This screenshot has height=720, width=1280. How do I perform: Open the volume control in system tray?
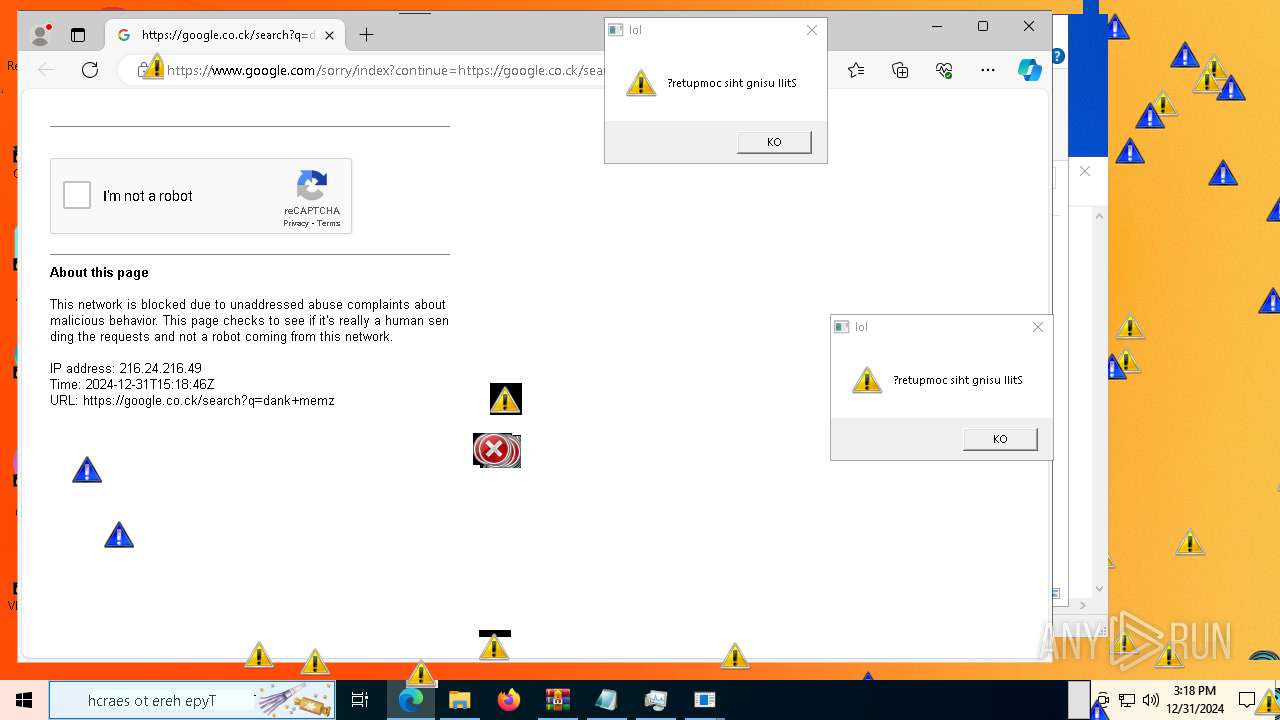point(1151,700)
